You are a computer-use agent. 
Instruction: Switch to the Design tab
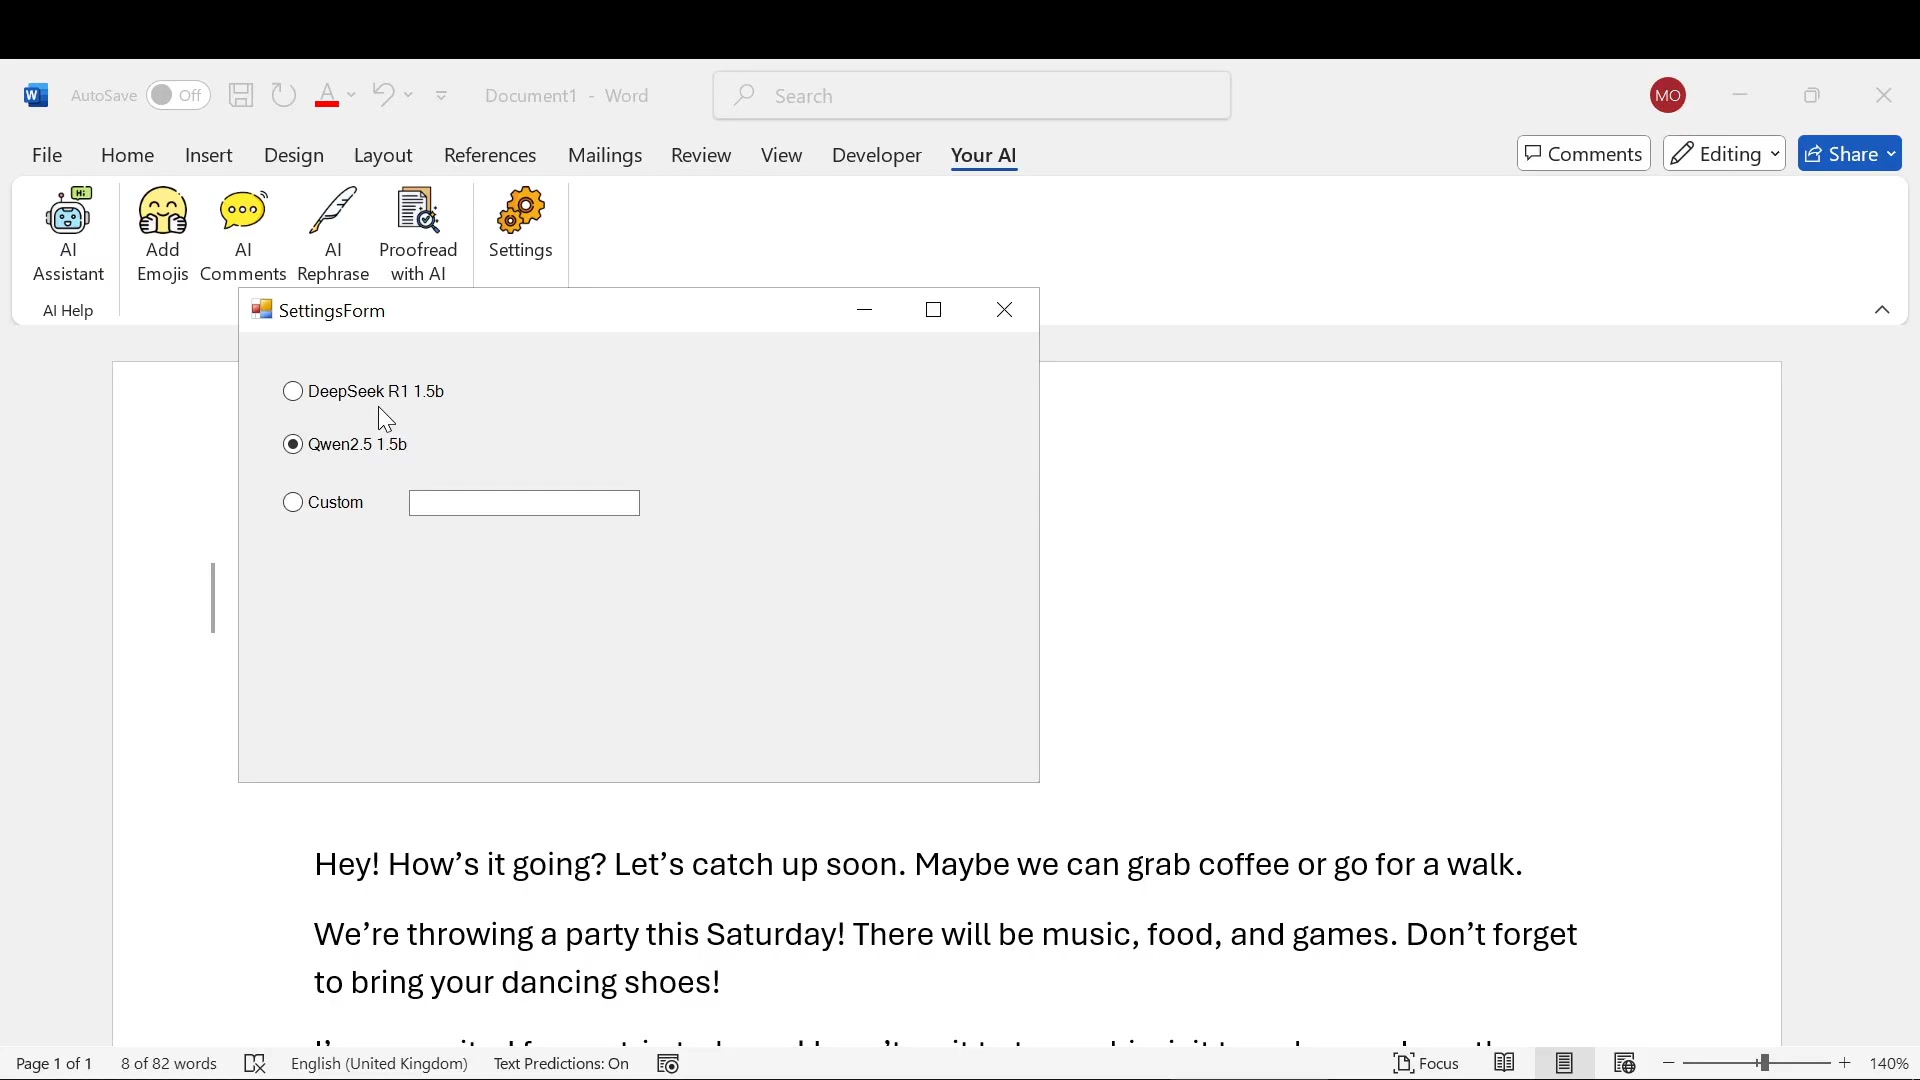(294, 155)
